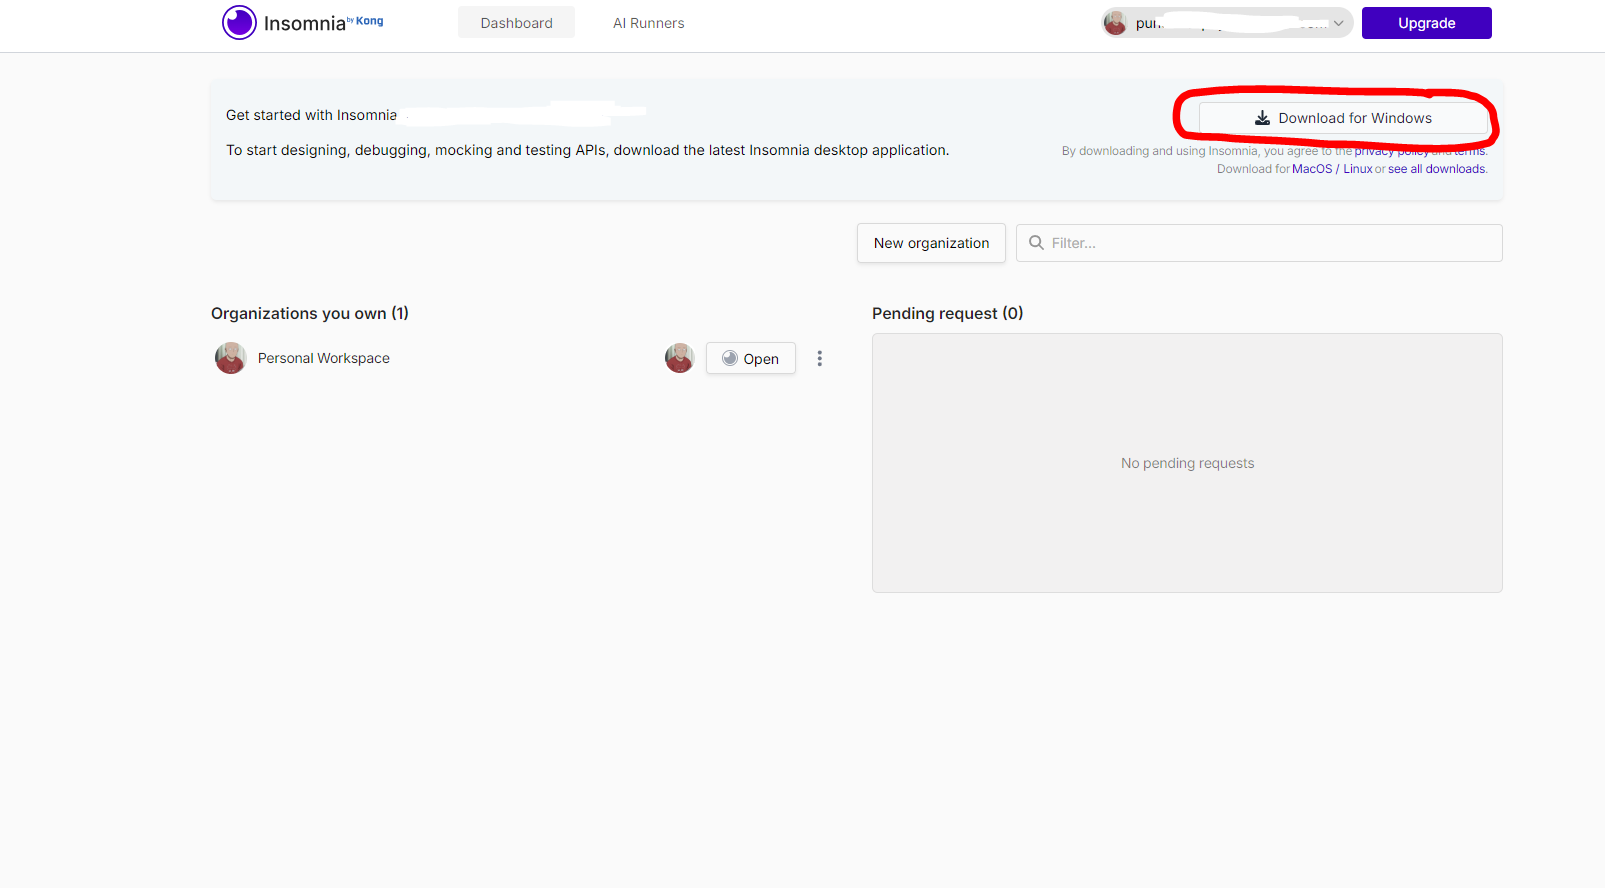
Task: Select Personal Workspace organization name
Action: [324, 358]
